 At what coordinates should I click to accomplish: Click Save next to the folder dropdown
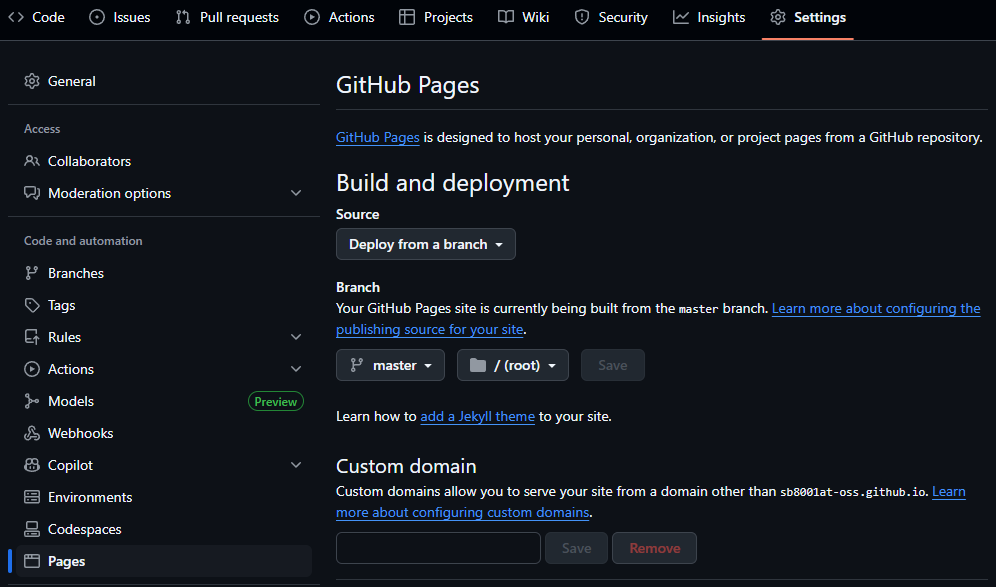(612, 365)
